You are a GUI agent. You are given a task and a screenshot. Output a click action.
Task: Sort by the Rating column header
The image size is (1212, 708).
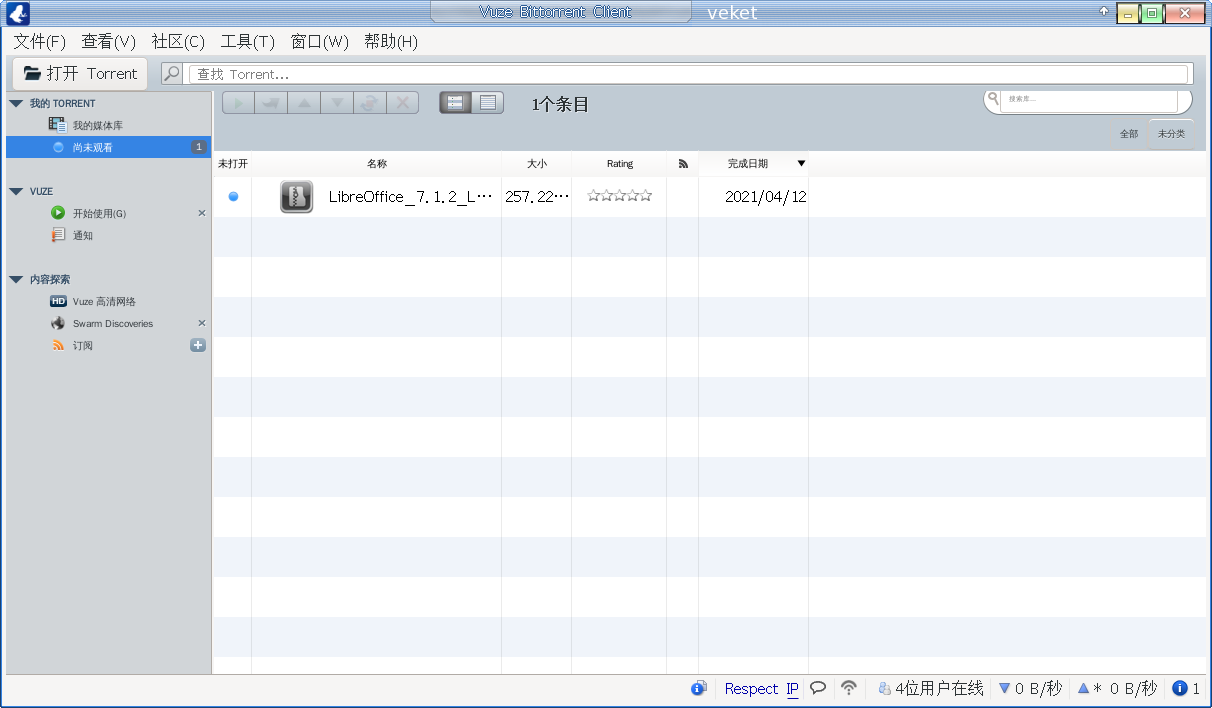(619, 163)
